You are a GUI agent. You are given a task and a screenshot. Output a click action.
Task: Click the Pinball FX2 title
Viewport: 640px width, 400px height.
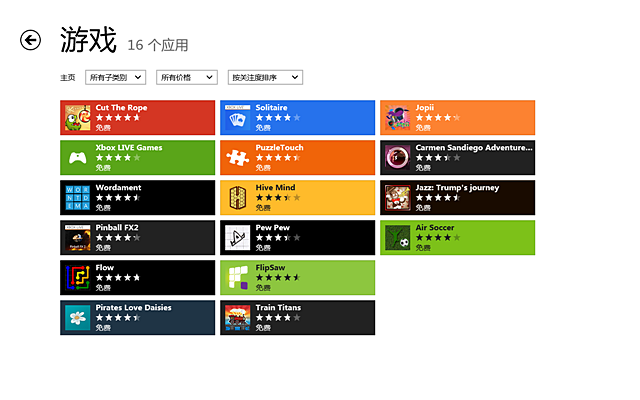point(117,228)
